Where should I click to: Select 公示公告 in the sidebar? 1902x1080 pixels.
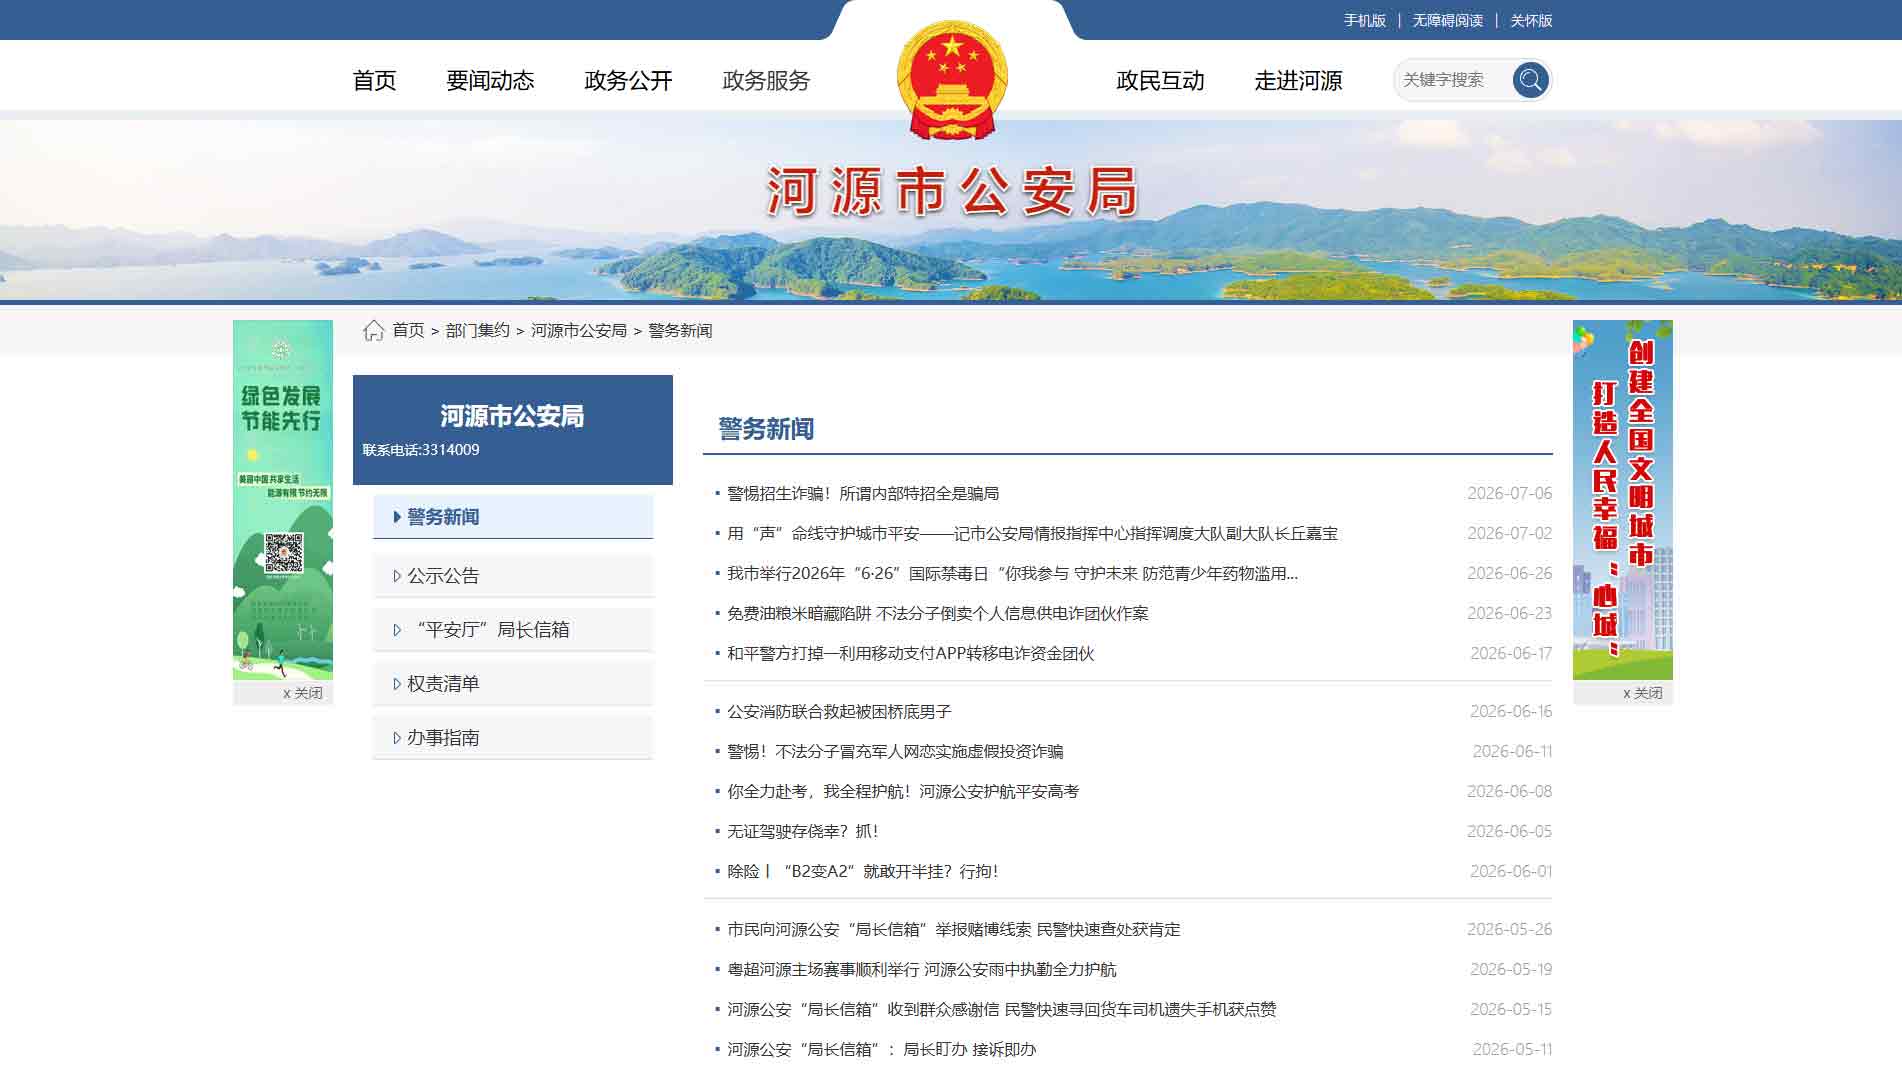tap(513, 576)
